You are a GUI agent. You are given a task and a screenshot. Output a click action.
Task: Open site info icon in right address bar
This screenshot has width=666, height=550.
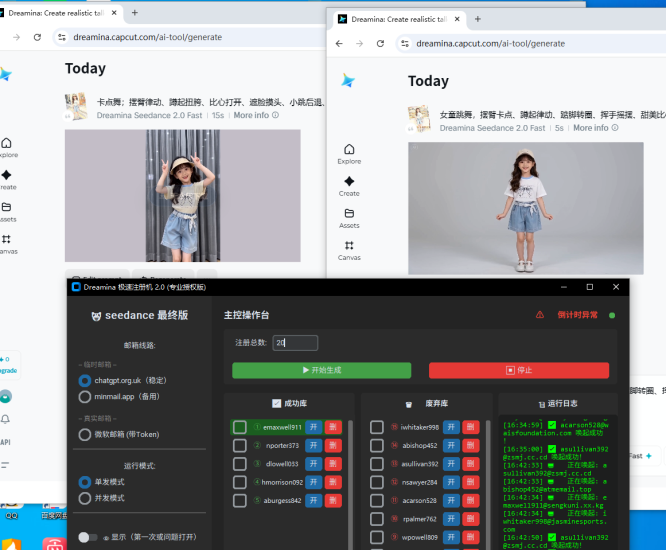coord(405,43)
